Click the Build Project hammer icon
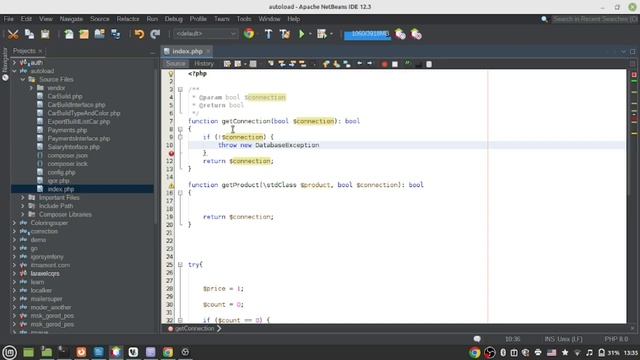Image resolution: width=640 pixels, height=360 pixels. [268, 34]
